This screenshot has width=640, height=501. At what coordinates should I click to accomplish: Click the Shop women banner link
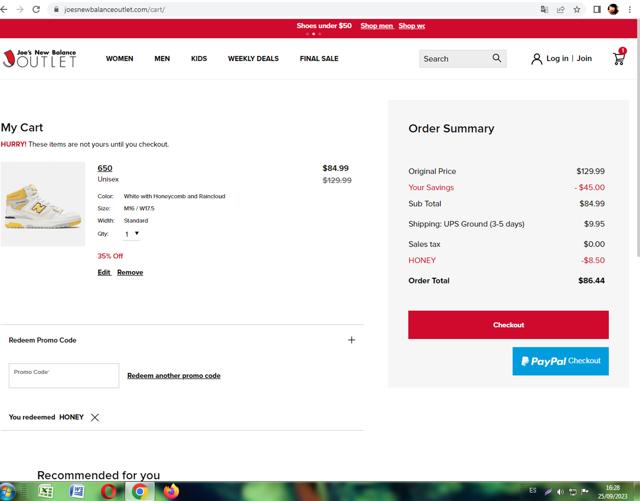pos(412,26)
